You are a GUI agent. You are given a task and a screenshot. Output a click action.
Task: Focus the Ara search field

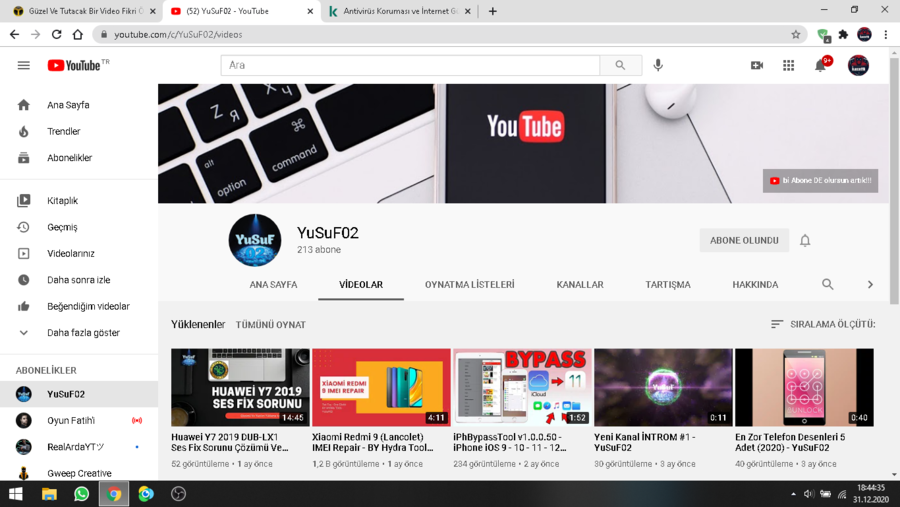[x=410, y=65]
